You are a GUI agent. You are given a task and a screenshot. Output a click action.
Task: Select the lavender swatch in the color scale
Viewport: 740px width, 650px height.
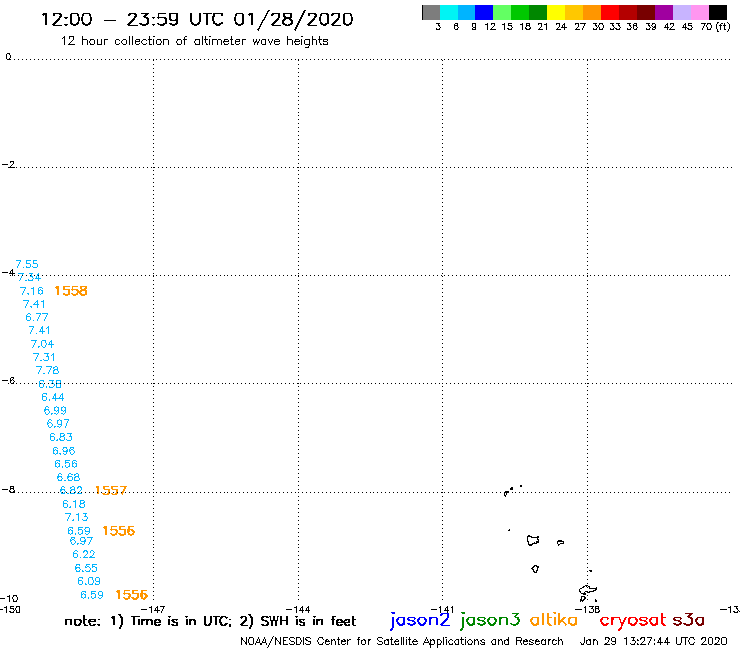681,12
